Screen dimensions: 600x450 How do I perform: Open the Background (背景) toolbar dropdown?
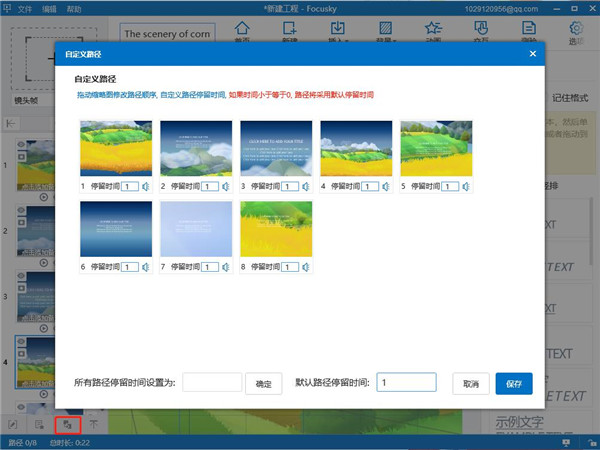[x=385, y=30]
